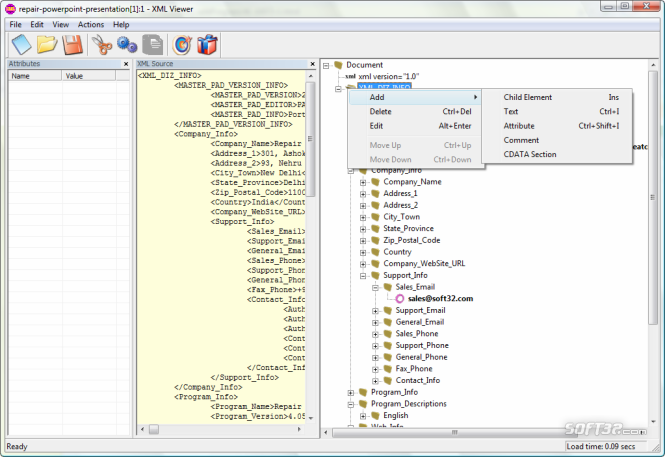Select the Fax_Phone tree item
This screenshot has width=665, height=457.
tap(414, 368)
